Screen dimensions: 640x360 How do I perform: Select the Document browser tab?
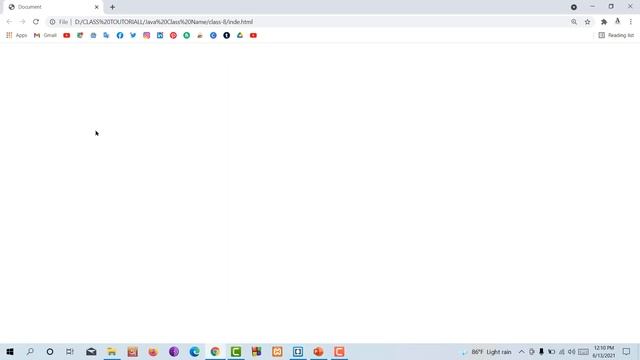53,7
